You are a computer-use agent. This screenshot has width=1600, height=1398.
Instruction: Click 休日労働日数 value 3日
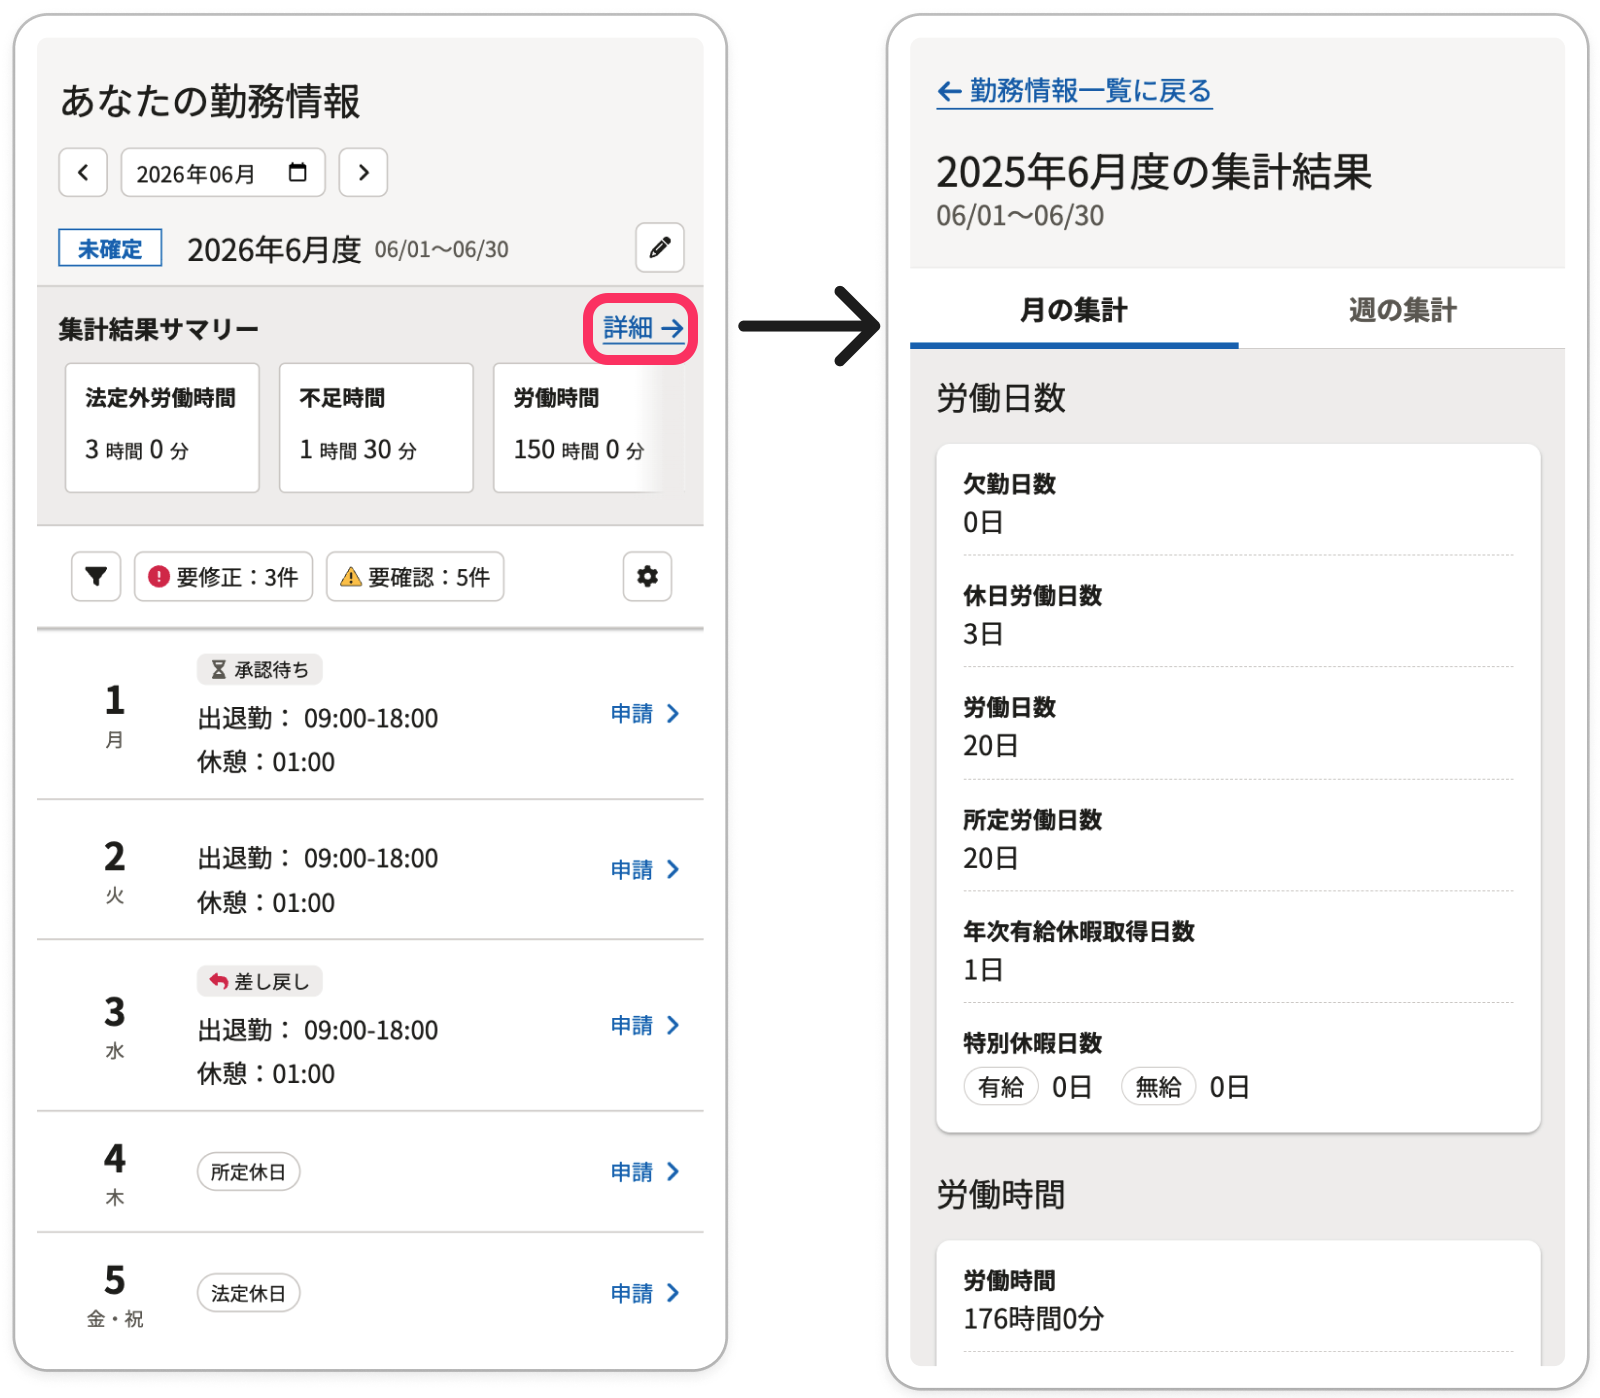pyautogui.click(x=983, y=634)
